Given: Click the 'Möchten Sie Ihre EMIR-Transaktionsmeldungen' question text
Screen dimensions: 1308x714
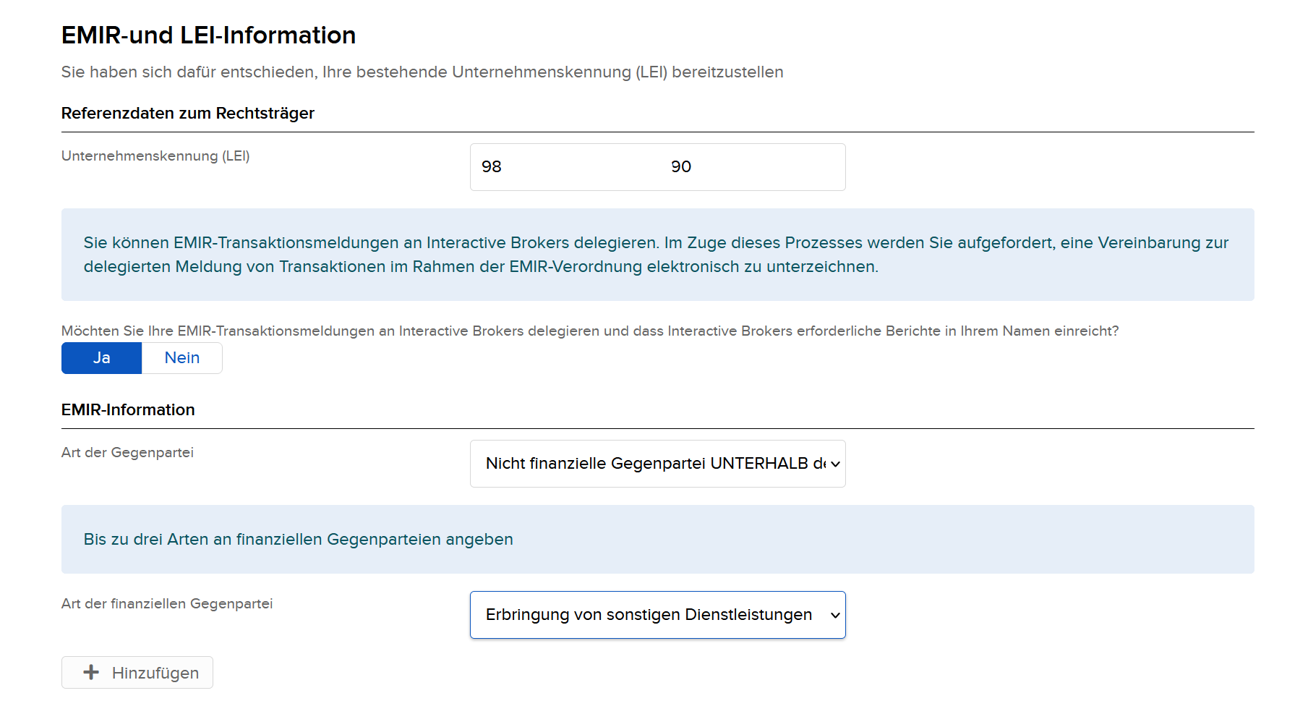Looking at the screenshot, I should tap(589, 331).
